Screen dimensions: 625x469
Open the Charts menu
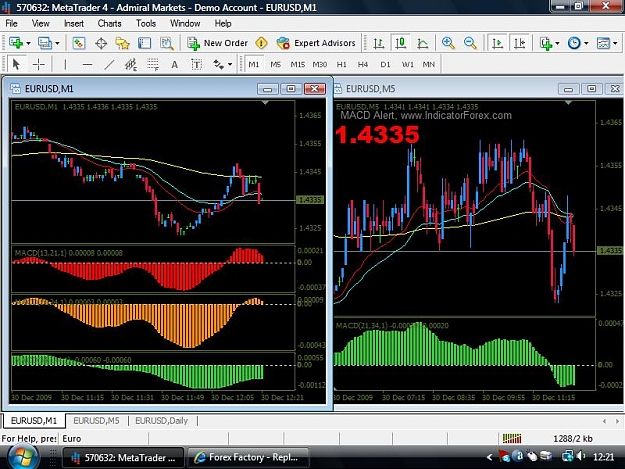click(x=110, y=24)
